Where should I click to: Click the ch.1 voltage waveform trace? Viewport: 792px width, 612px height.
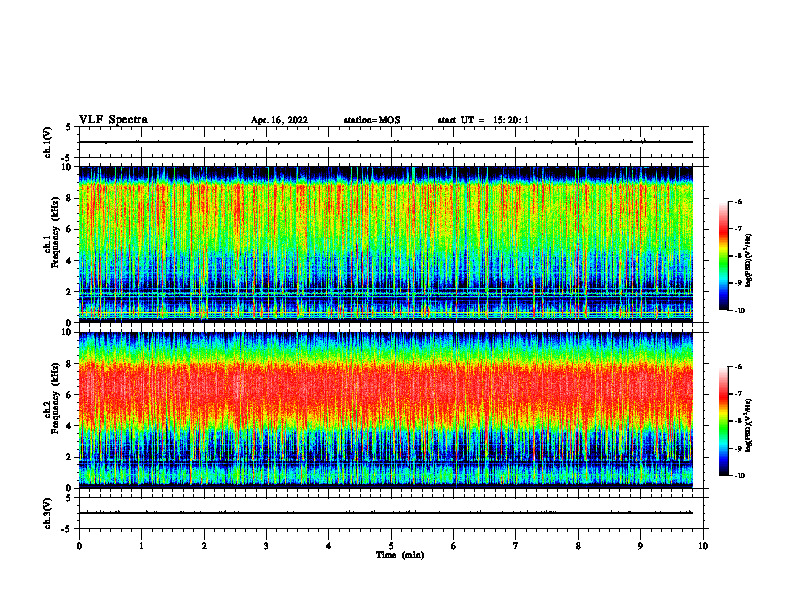pyautogui.click(x=386, y=142)
